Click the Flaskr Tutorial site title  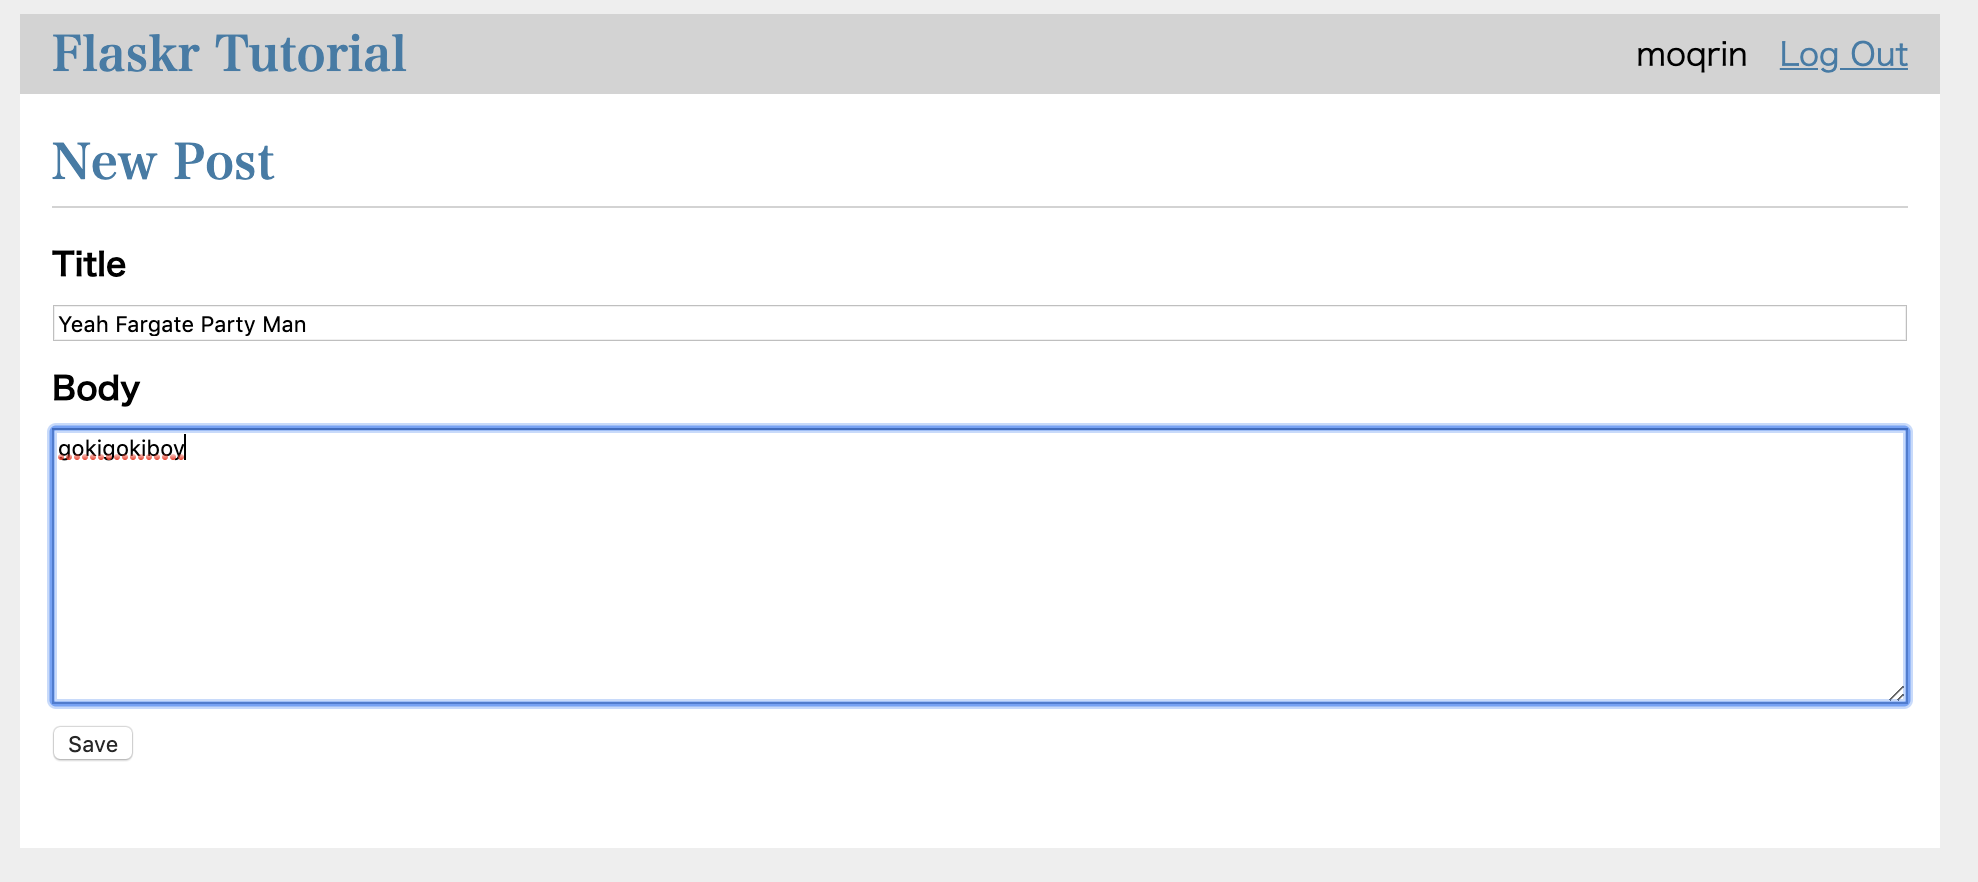(x=229, y=54)
